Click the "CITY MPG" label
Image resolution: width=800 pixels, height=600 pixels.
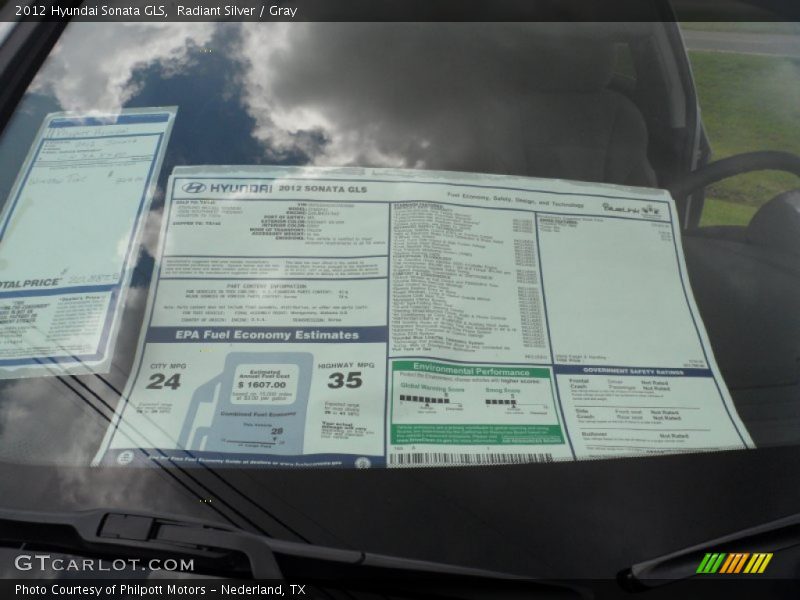pos(168,366)
